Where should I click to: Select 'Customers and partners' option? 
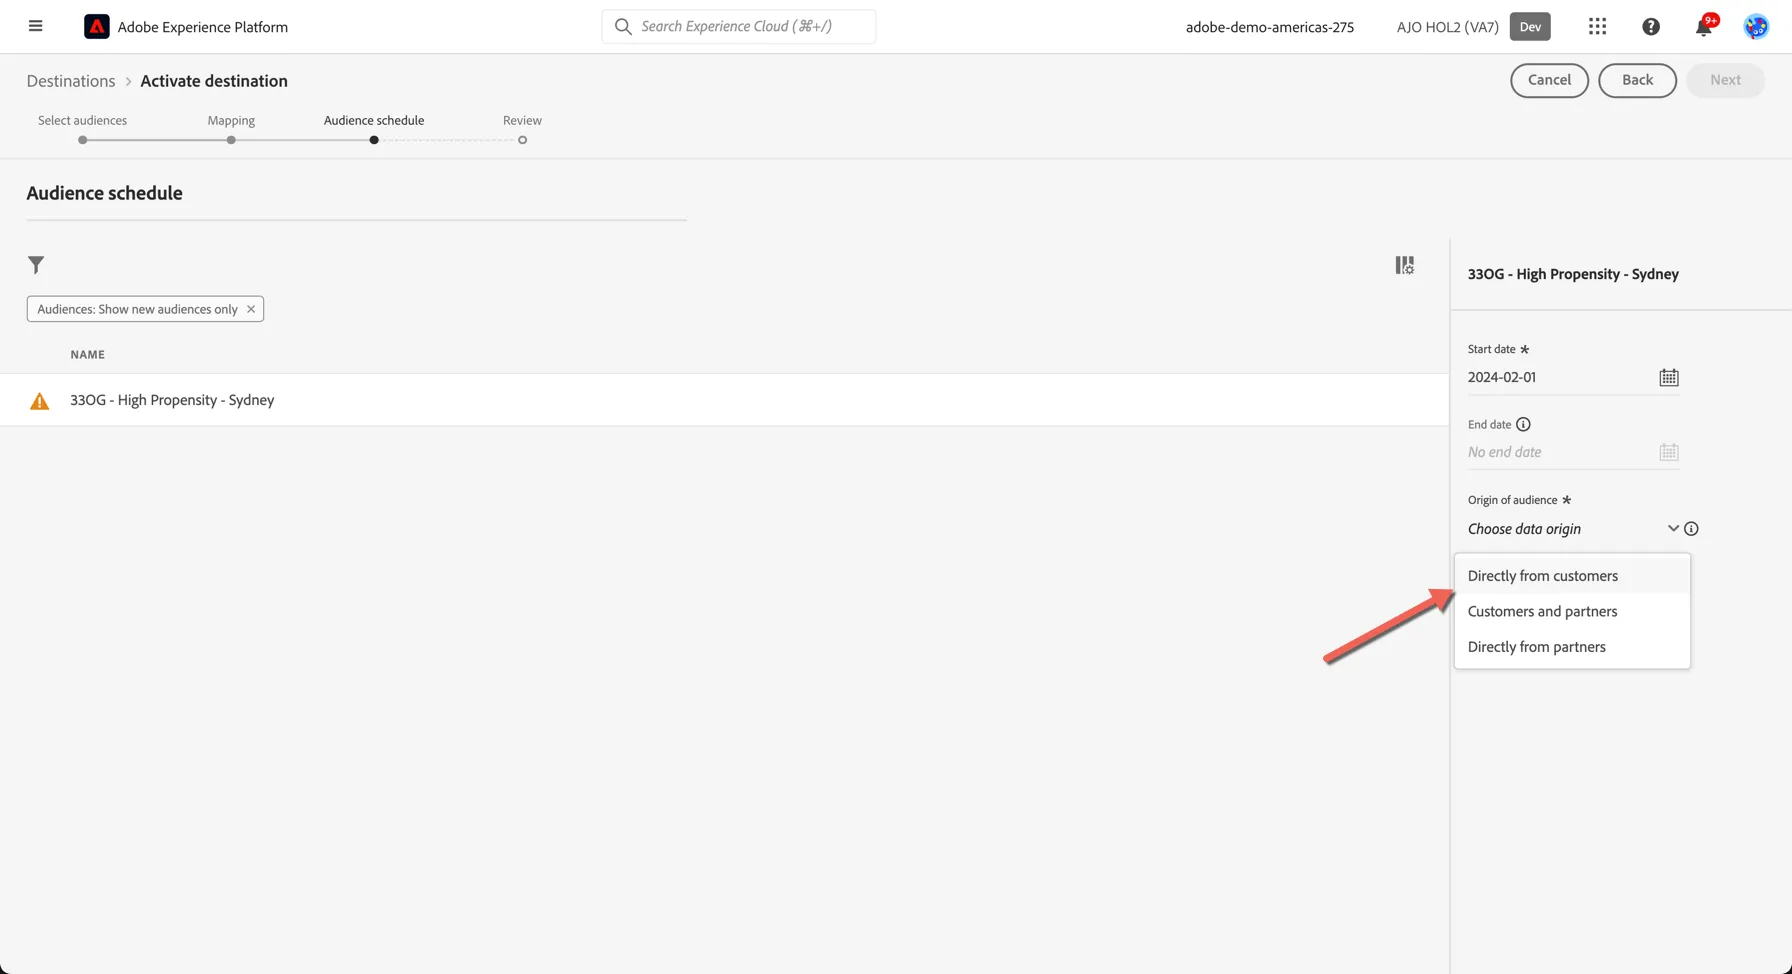[x=1572, y=611]
